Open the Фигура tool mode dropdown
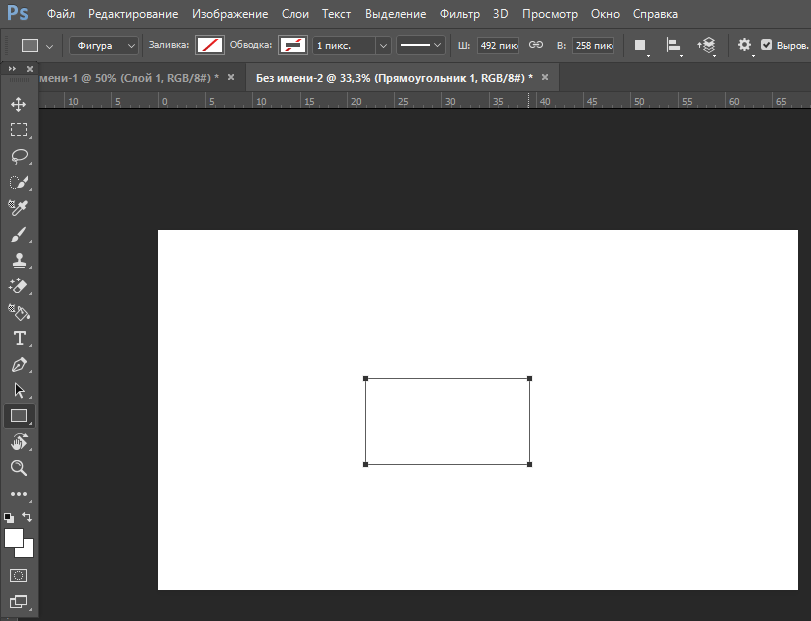The width and height of the screenshot is (811, 621). [103, 46]
